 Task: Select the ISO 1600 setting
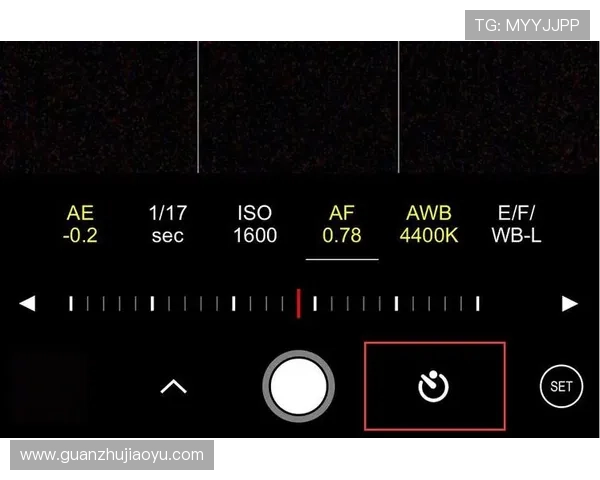(x=255, y=225)
